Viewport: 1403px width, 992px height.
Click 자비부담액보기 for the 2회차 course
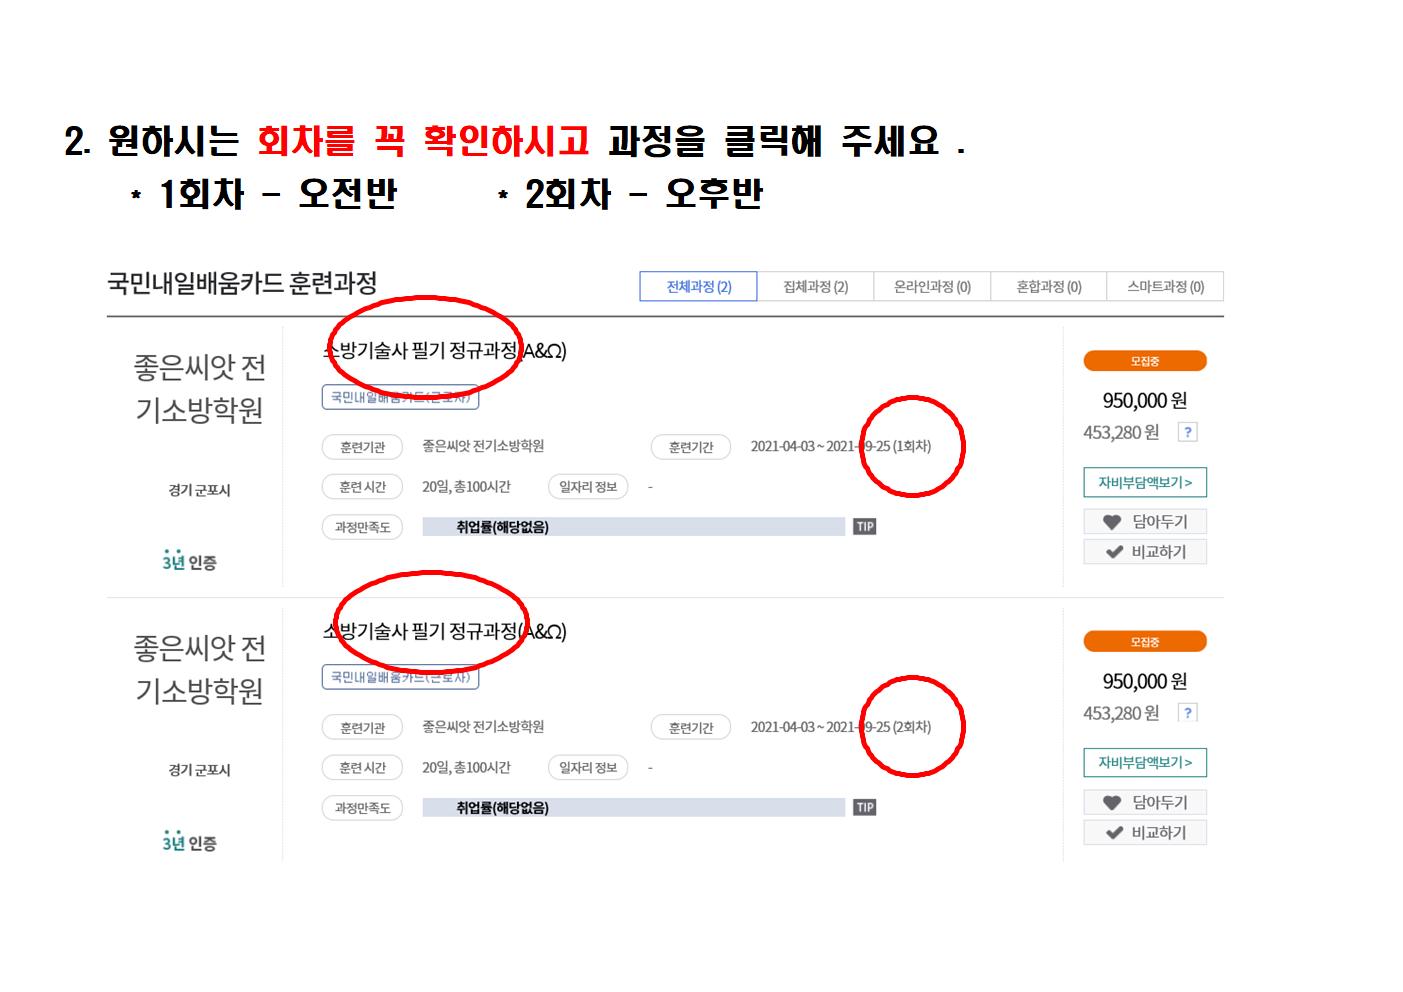point(1145,762)
